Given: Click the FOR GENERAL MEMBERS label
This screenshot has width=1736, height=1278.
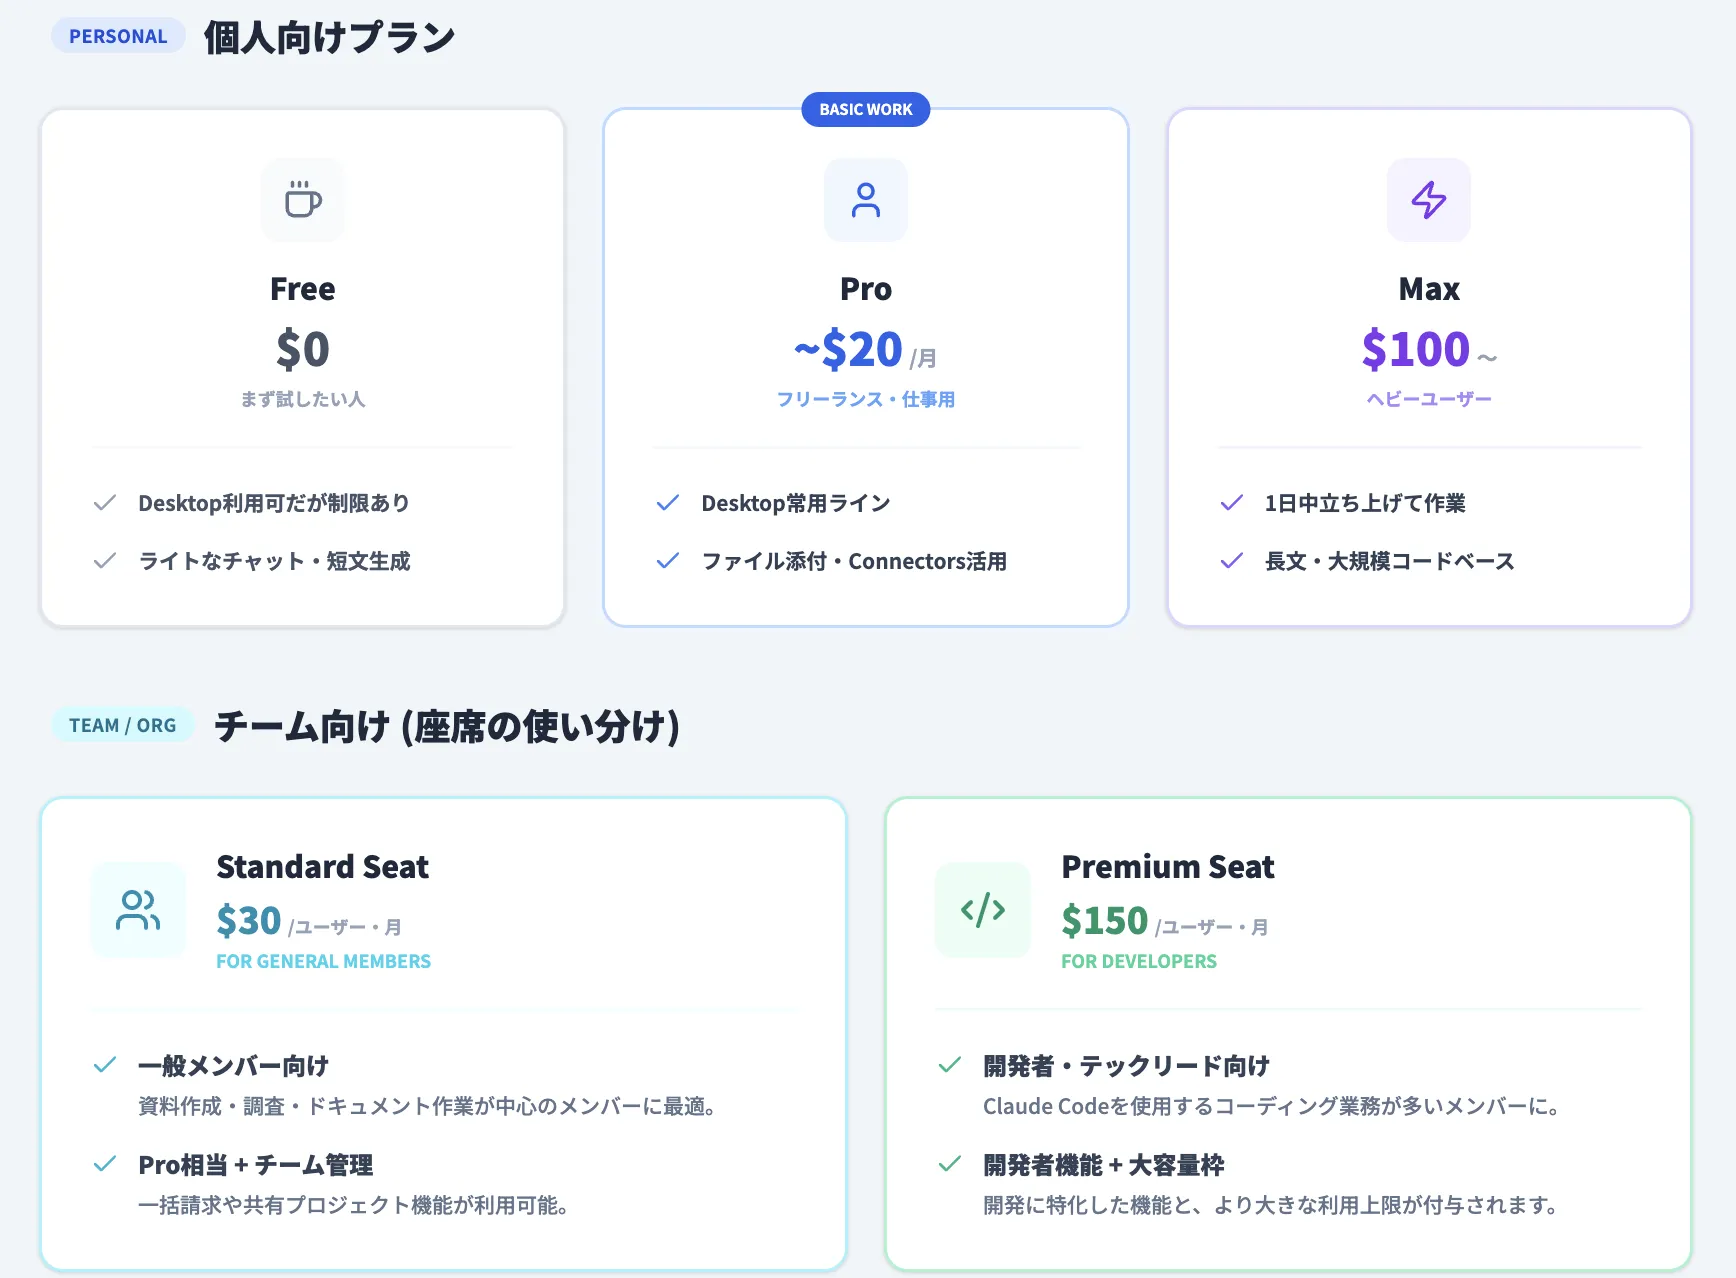Looking at the screenshot, I should click(323, 961).
